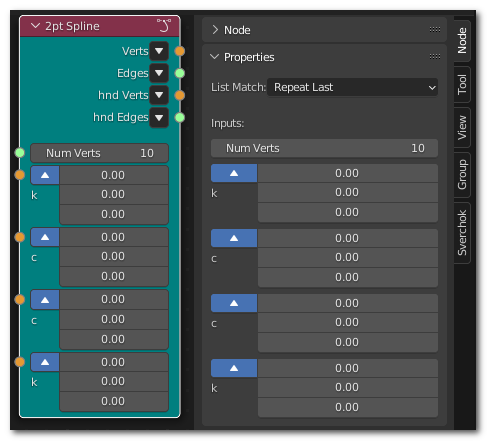Collapse first k vector in the node
The width and height of the screenshot is (487, 441).
(x=45, y=175)
